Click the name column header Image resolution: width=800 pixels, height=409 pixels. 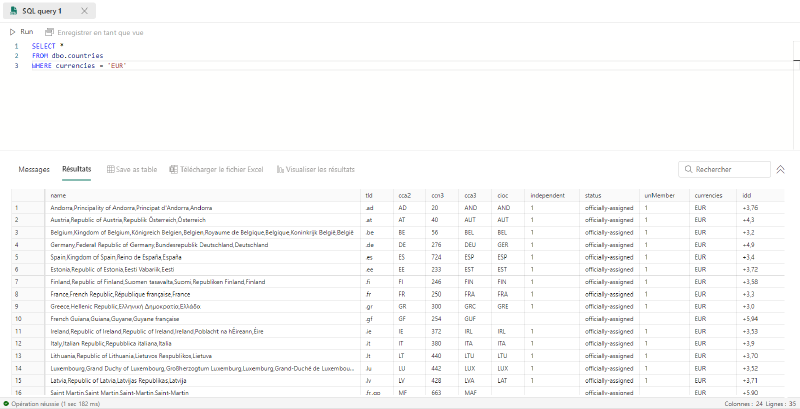coord(204,195)
